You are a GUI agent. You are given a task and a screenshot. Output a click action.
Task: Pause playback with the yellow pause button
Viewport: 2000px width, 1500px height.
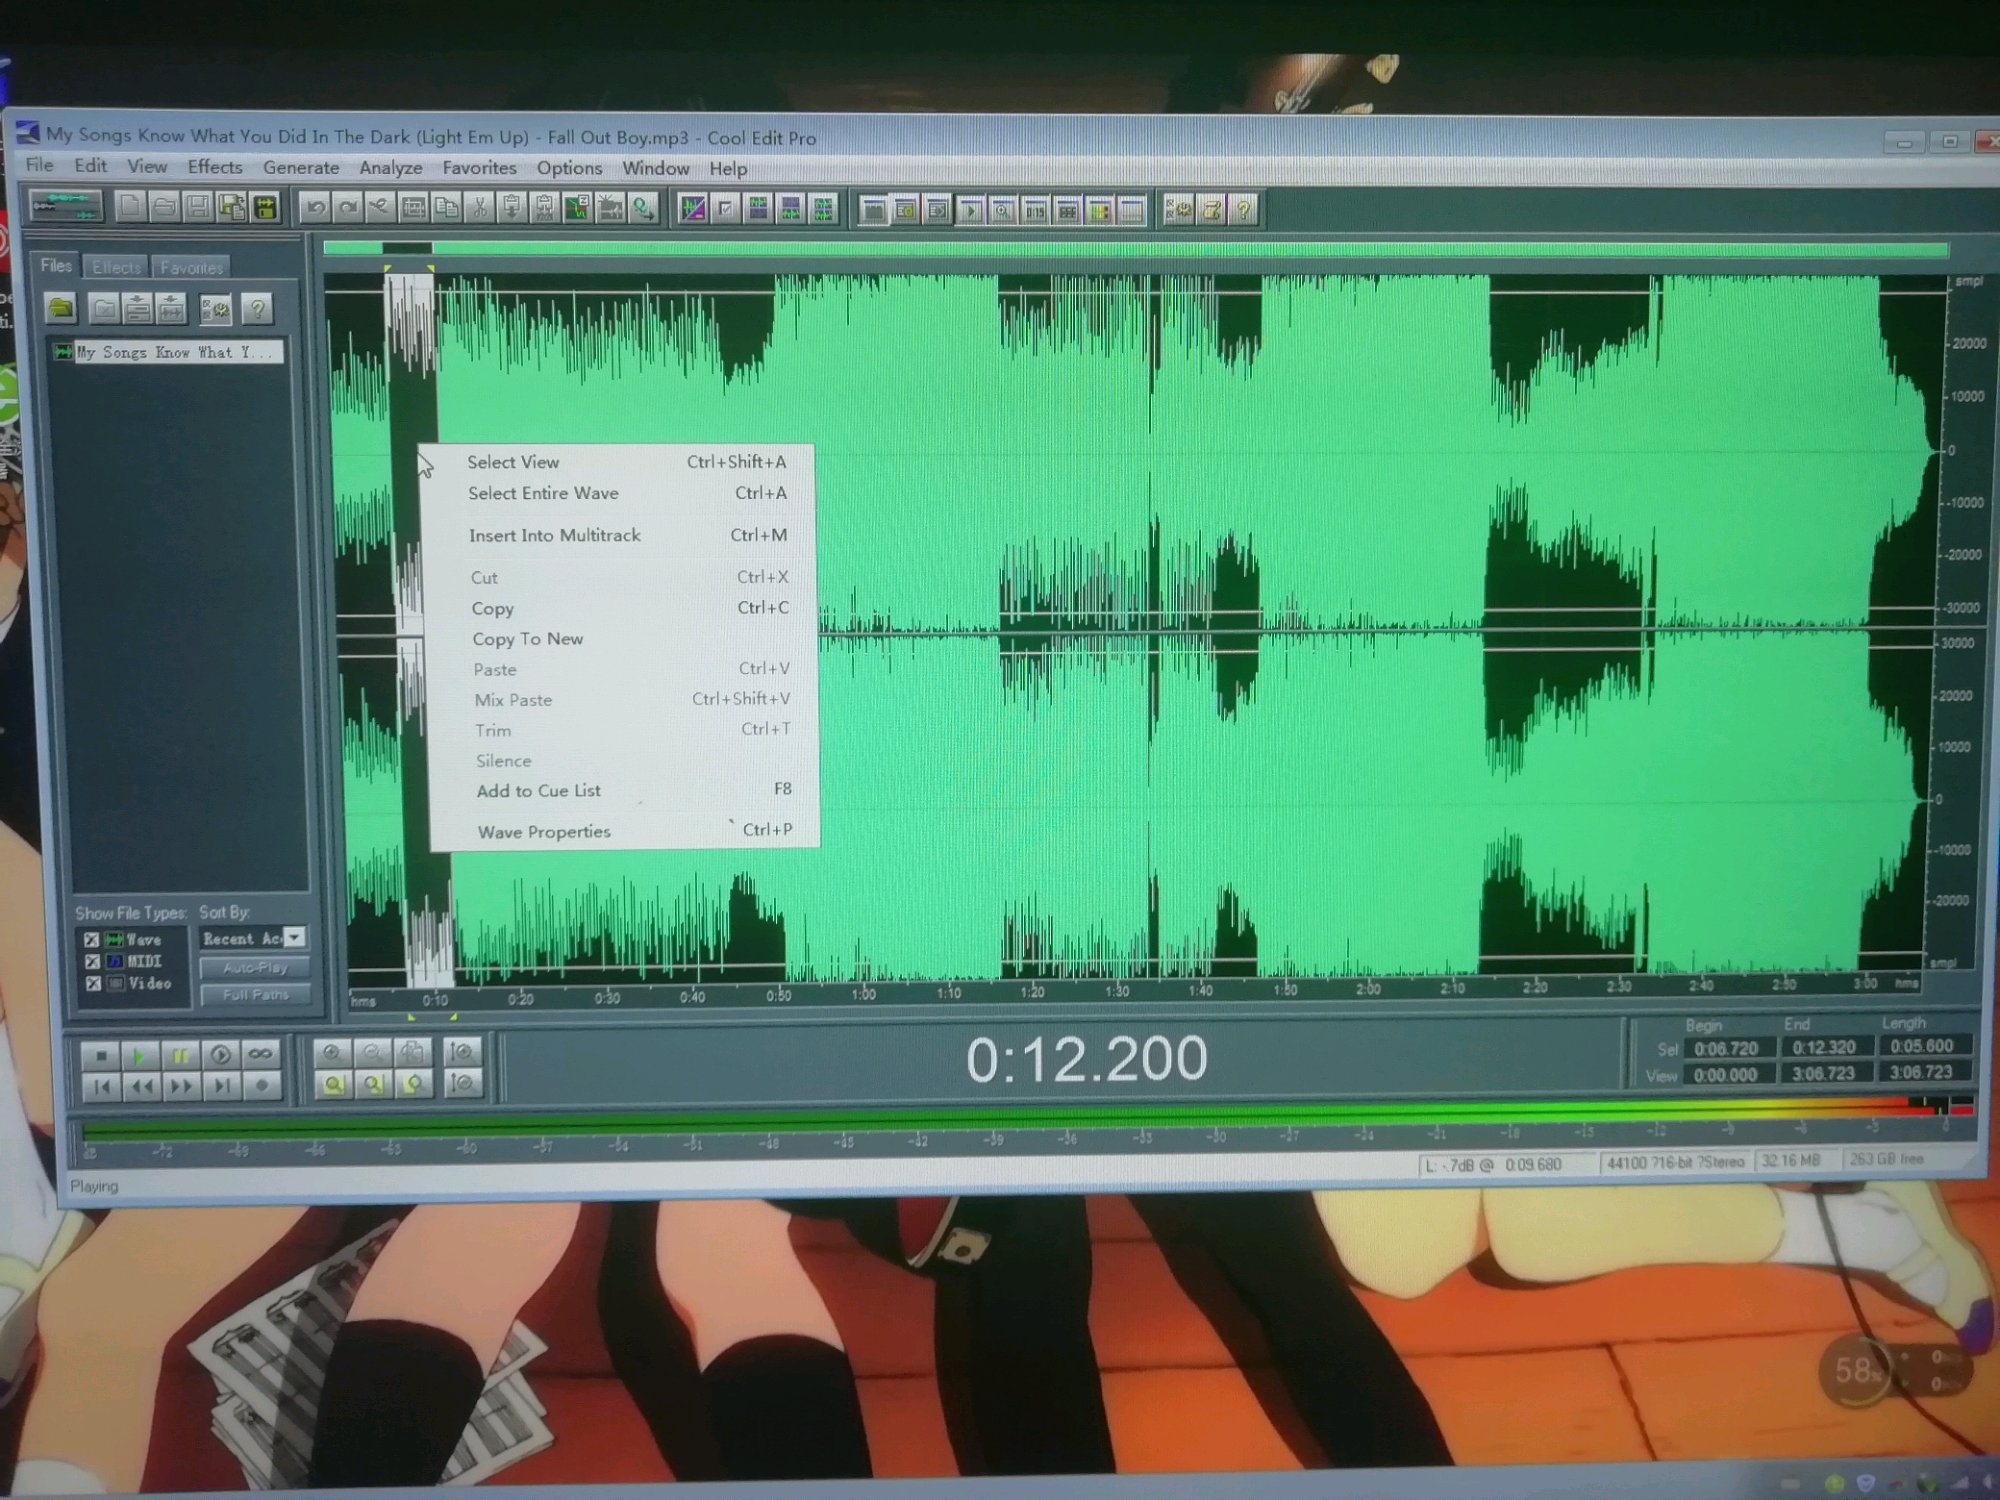180,1055
